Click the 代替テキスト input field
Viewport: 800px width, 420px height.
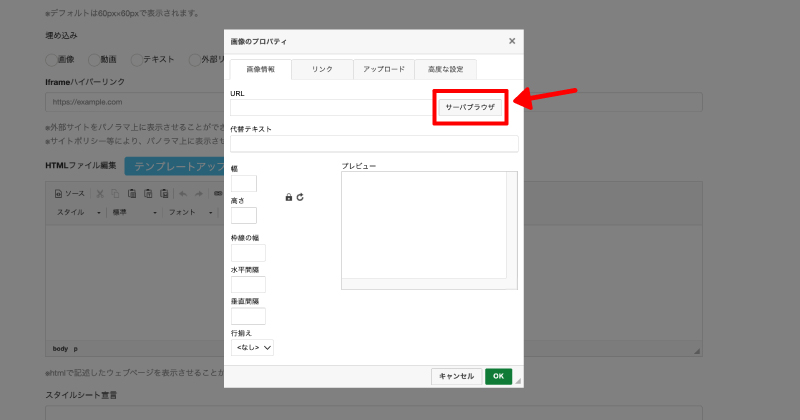pos(374,143)
